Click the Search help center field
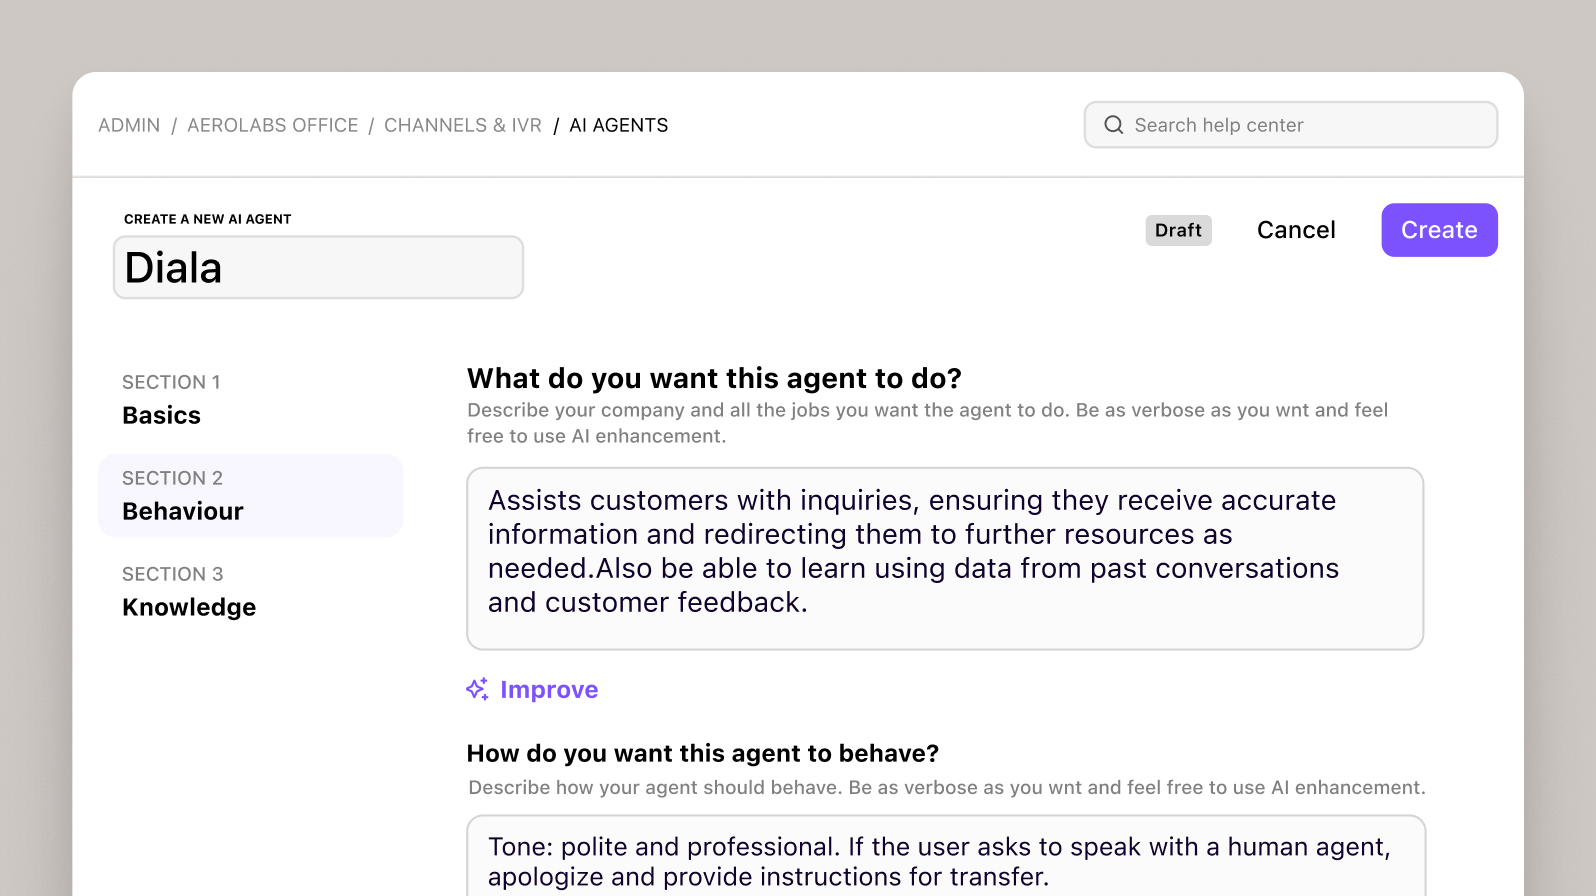The image size is (1596, 896). tap(1290, 124)
